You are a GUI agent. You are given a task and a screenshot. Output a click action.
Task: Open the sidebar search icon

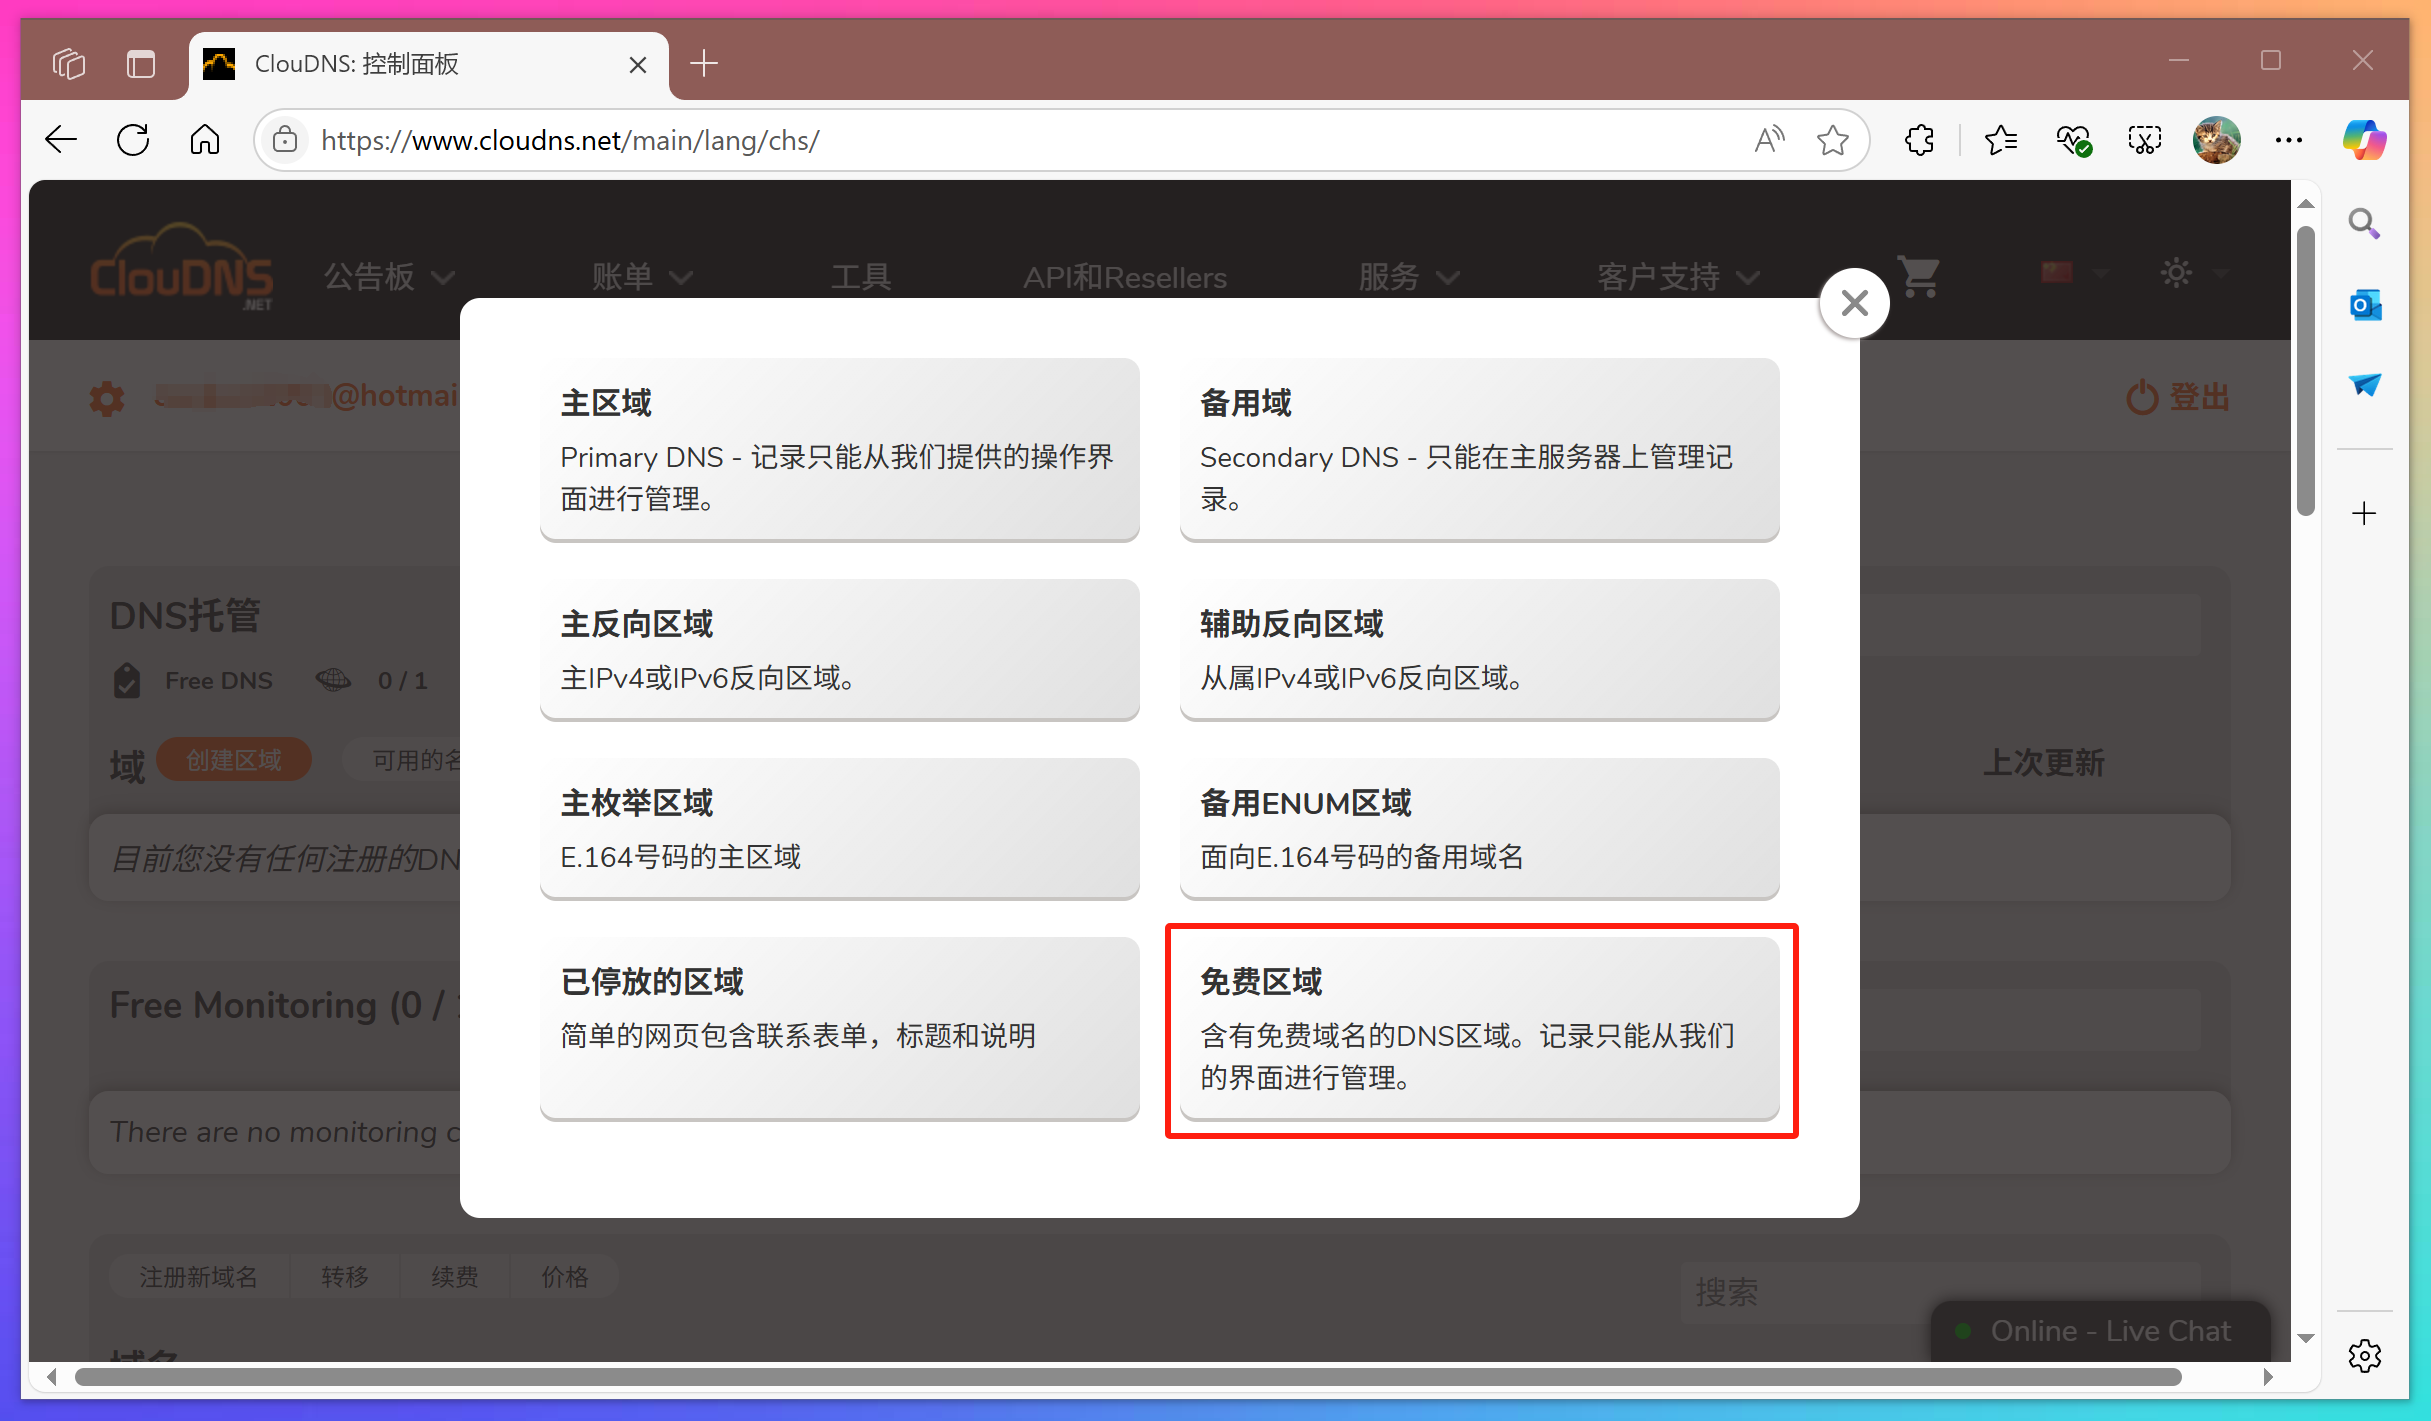coord(2364,222)
